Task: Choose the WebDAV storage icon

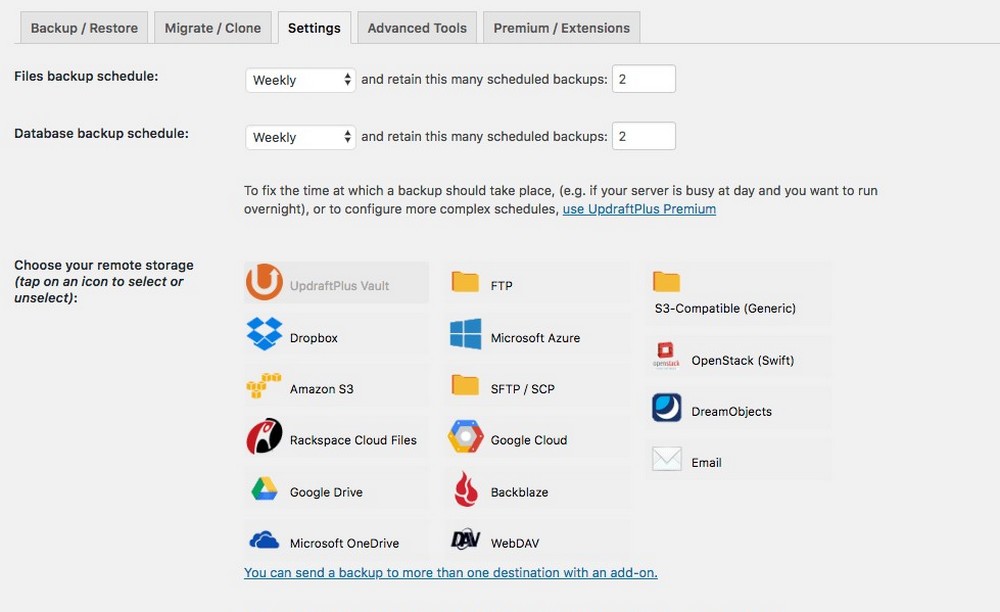Action: (x=466, y=540)
